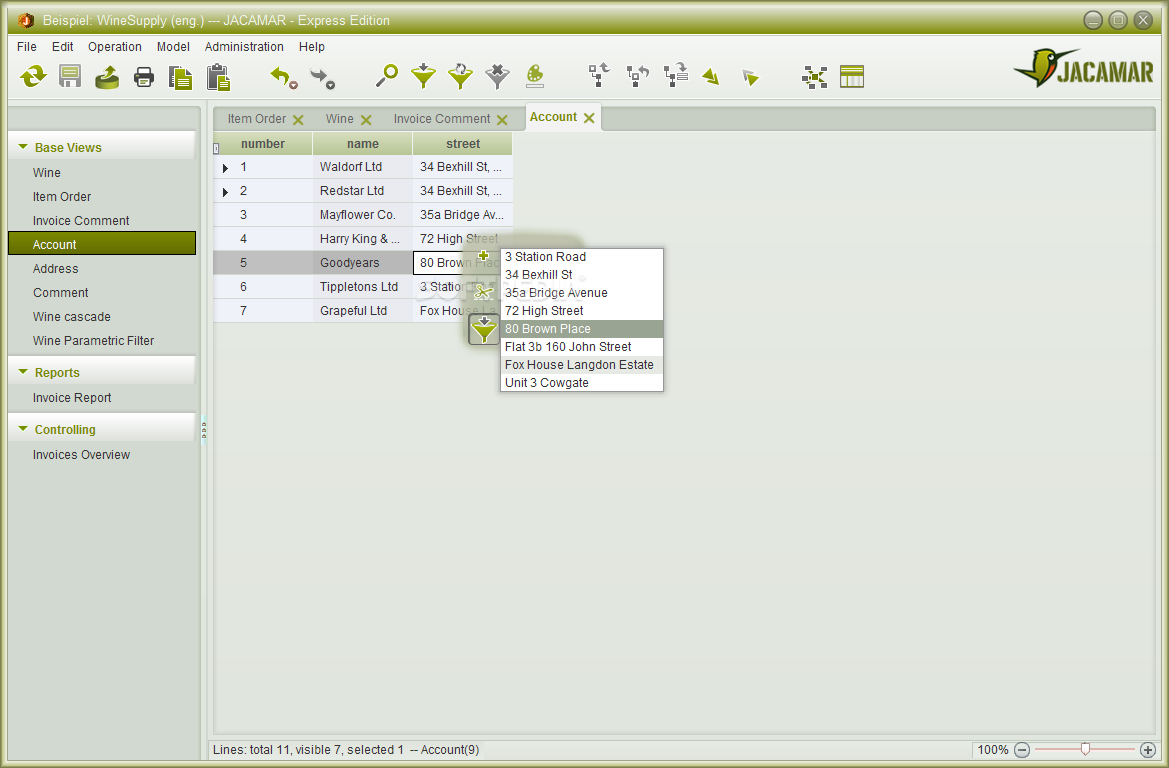Screen dimensions: 1169x768
Task: Open Wine Parametric Filter view
Action: [x=102, y=341]
